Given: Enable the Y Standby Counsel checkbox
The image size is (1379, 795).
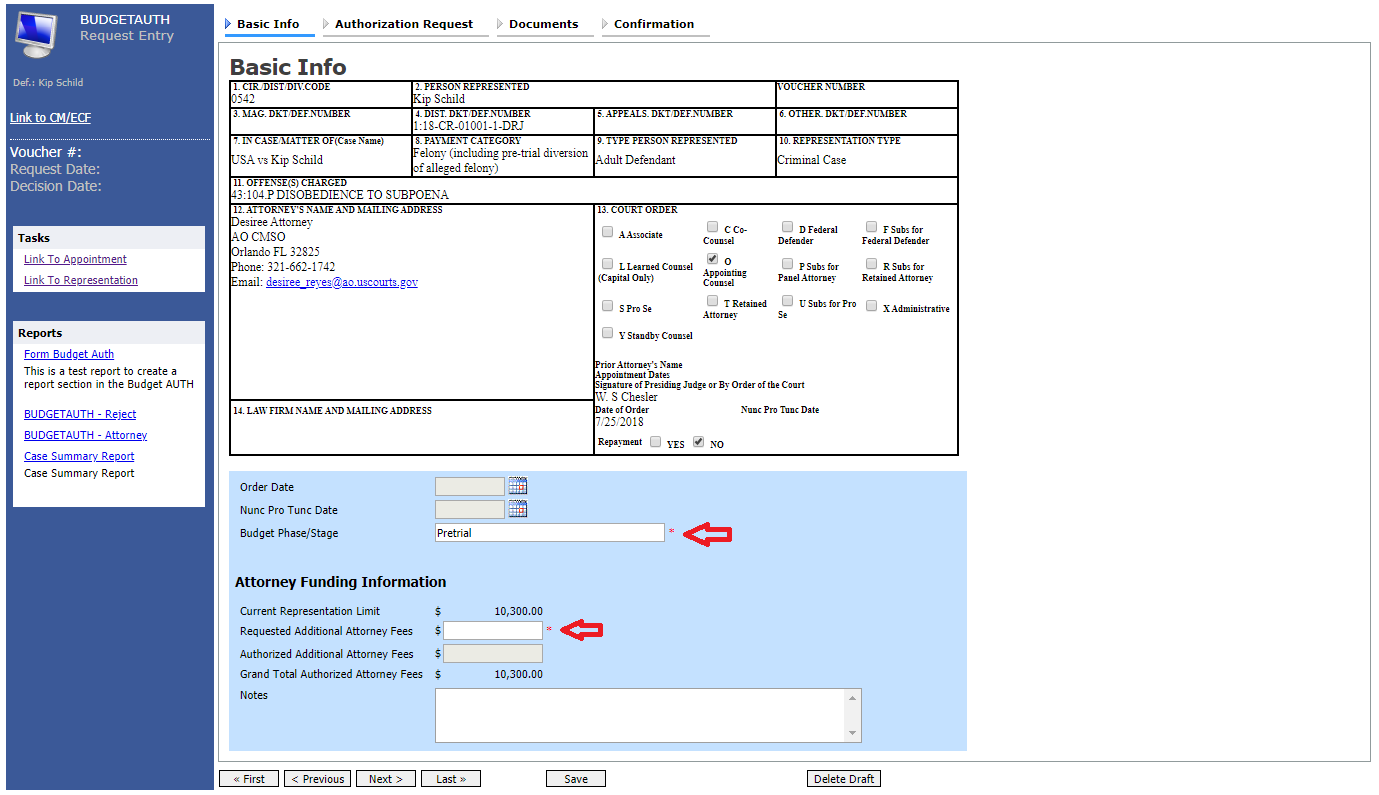Looking at the screenshot, I should [608, 333].
